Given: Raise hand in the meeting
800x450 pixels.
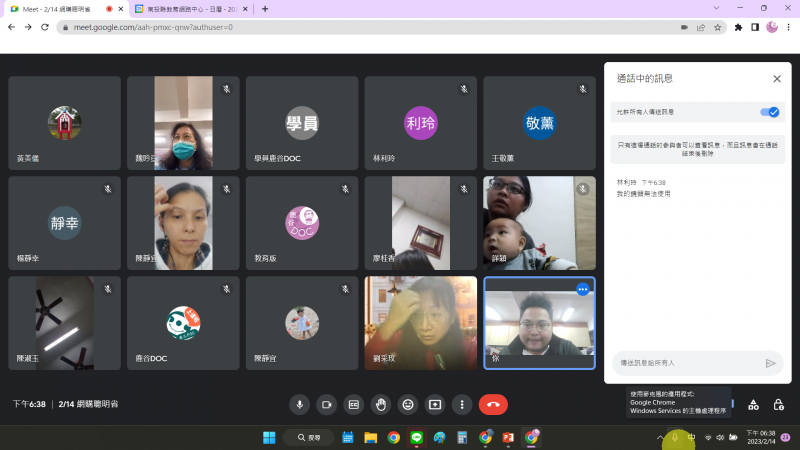Looking at the screenshot, I should click(x=381, y=405).
